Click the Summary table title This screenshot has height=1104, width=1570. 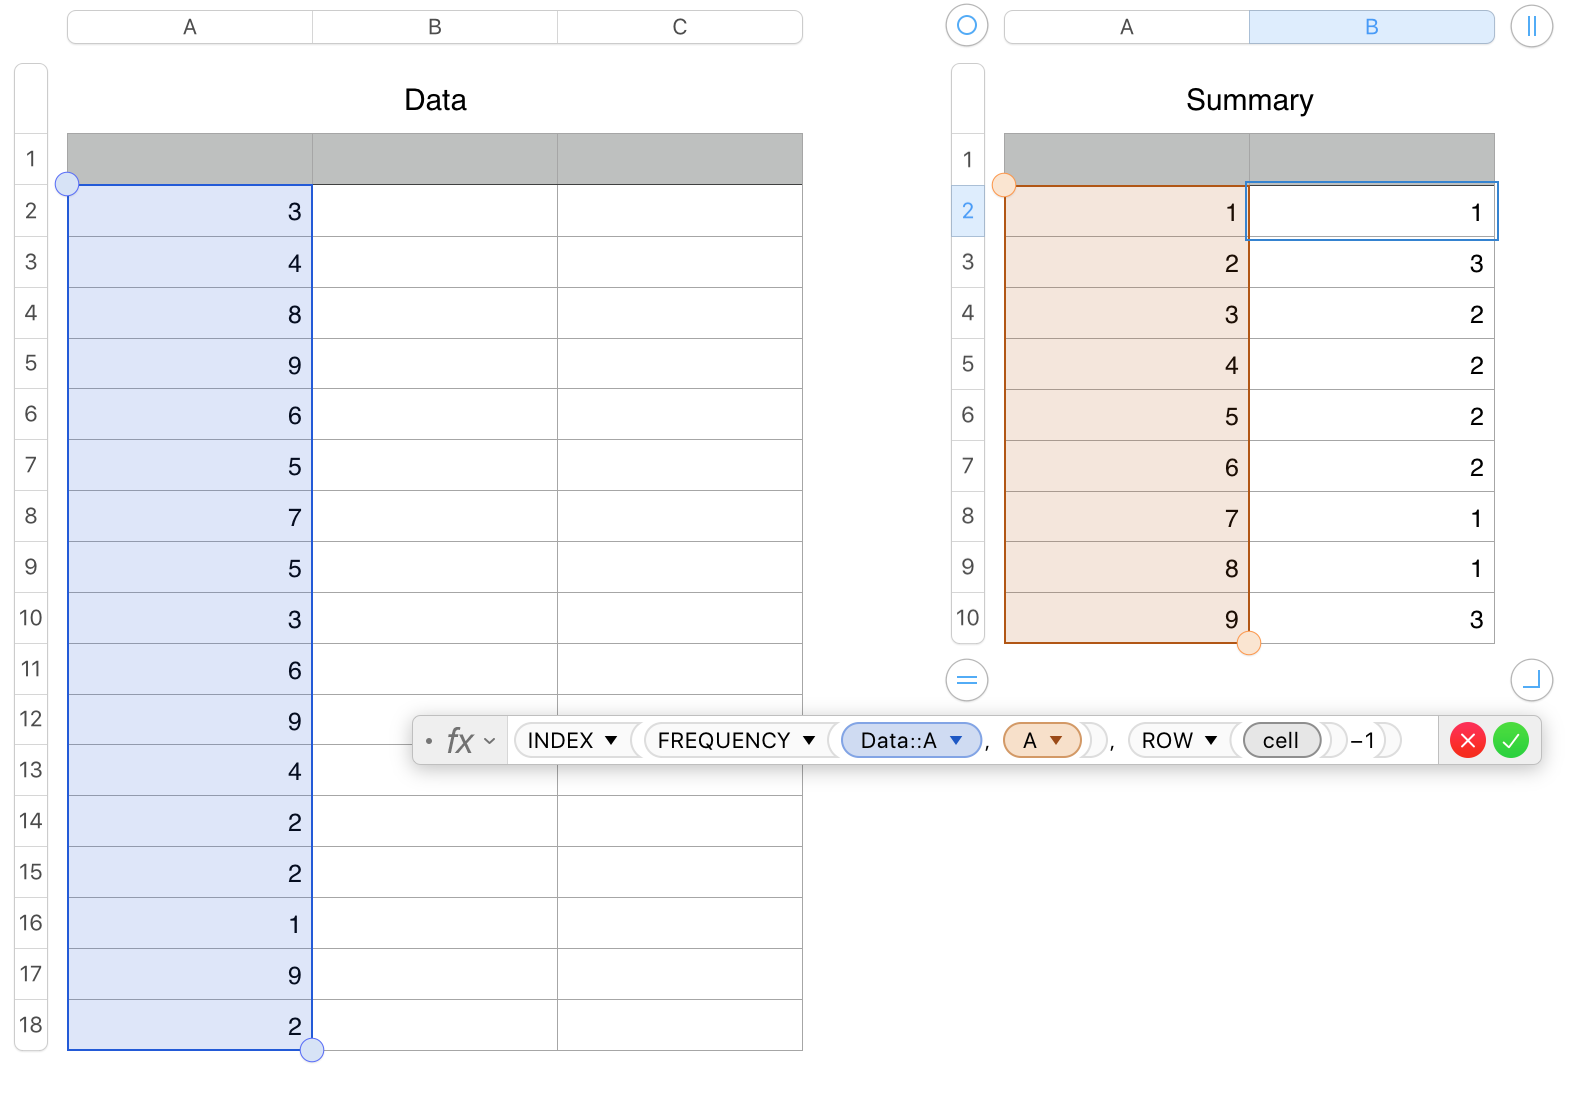(1249, 100)
